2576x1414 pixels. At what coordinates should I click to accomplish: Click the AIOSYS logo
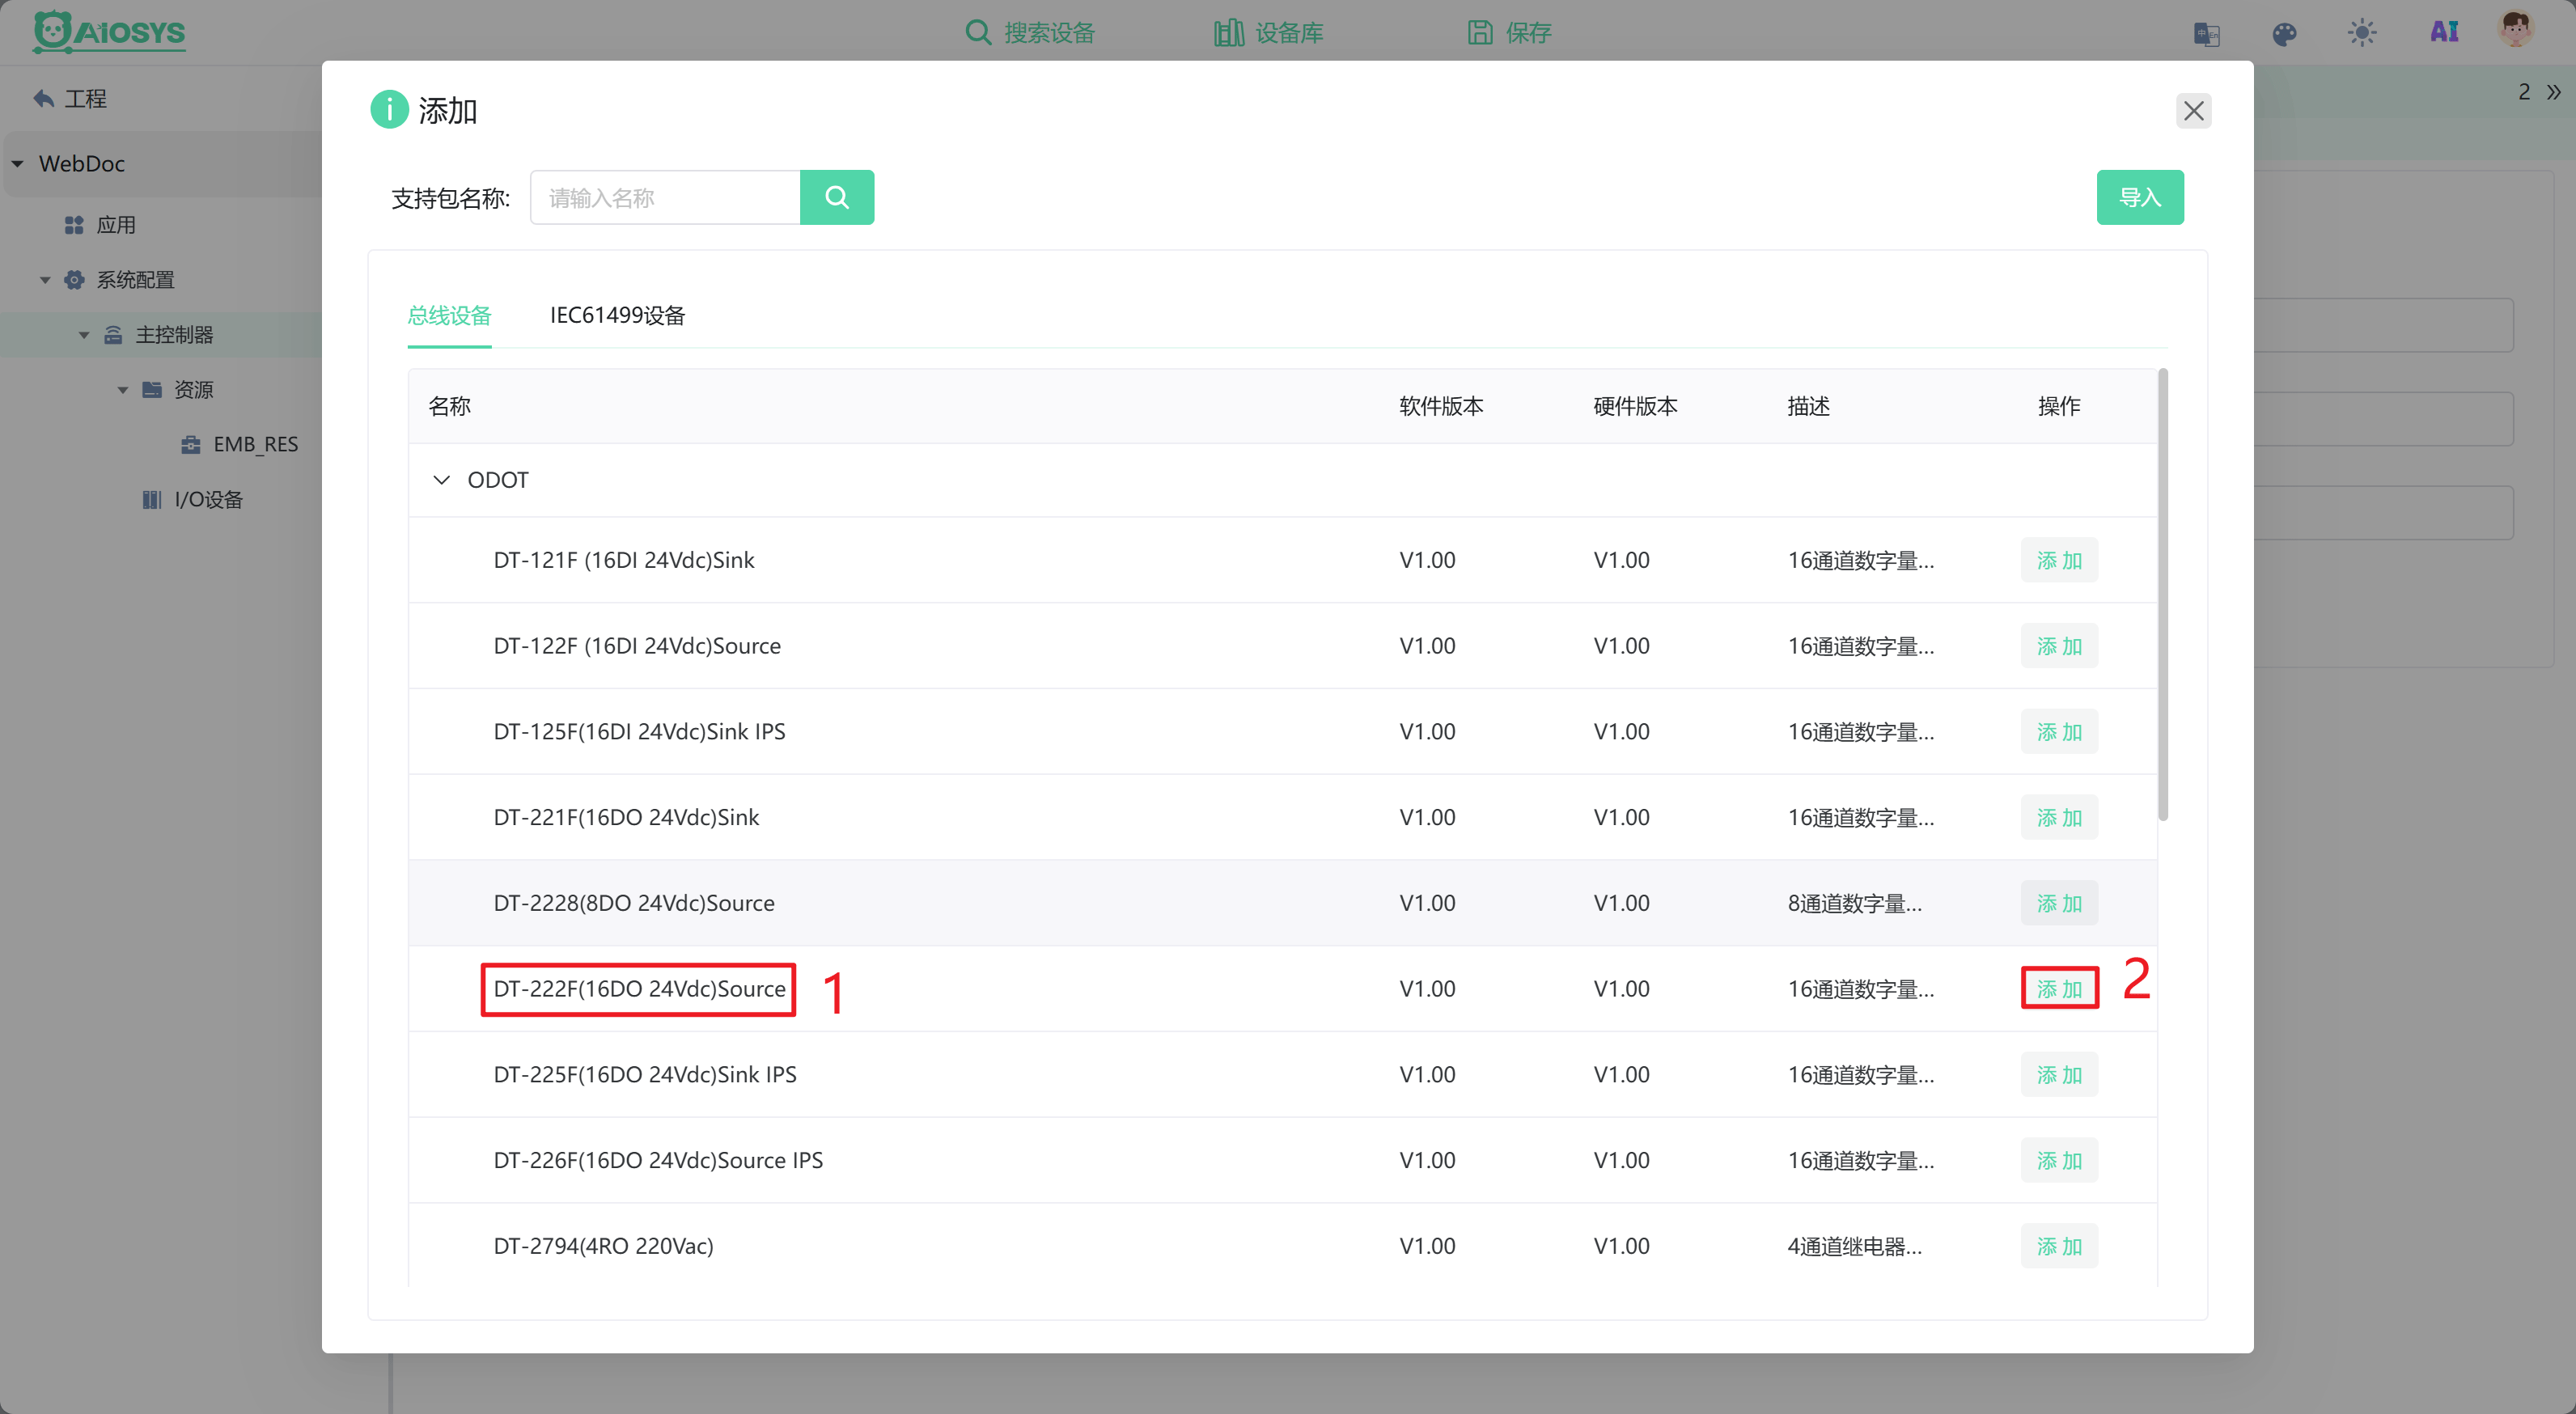click(109, 32)
